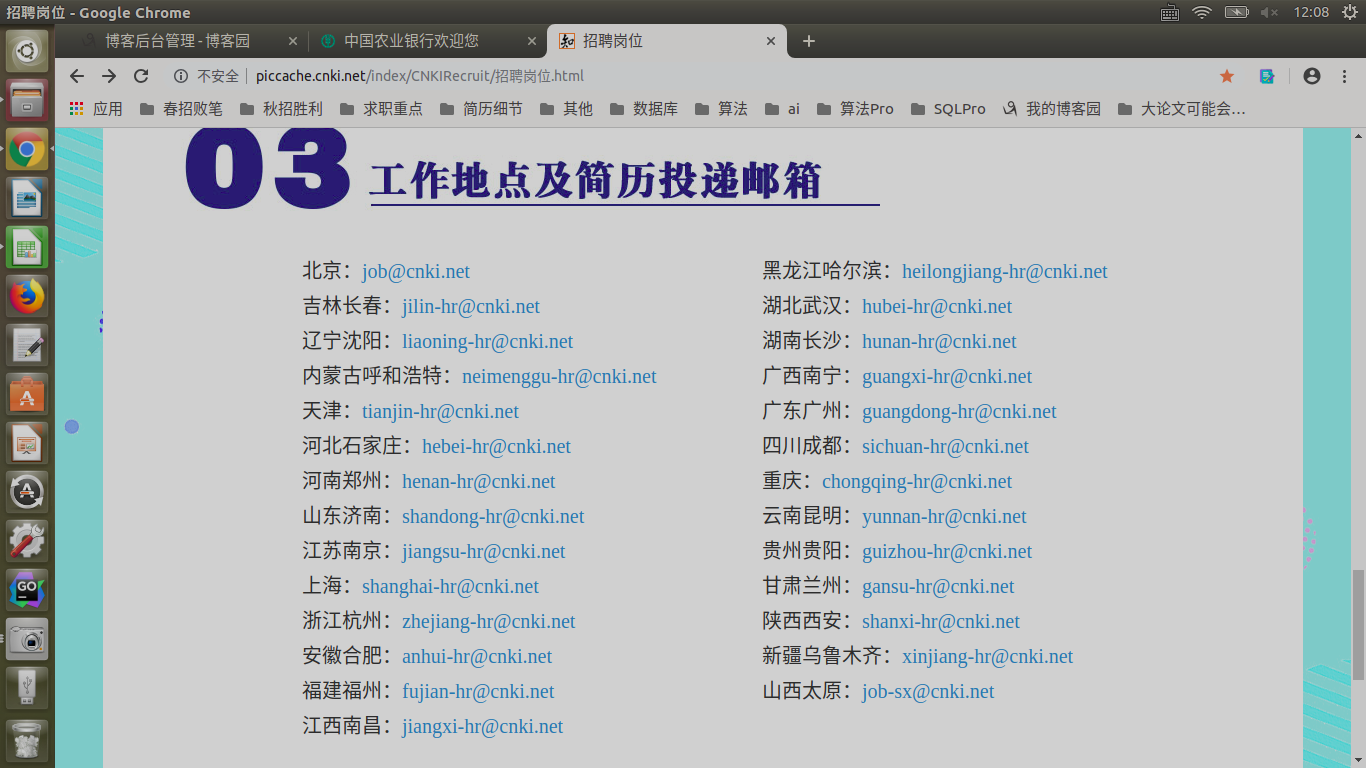Click the scrollbar up arrow
This screenshot has height=768, width=1366.
click(x=1358, y=135)
